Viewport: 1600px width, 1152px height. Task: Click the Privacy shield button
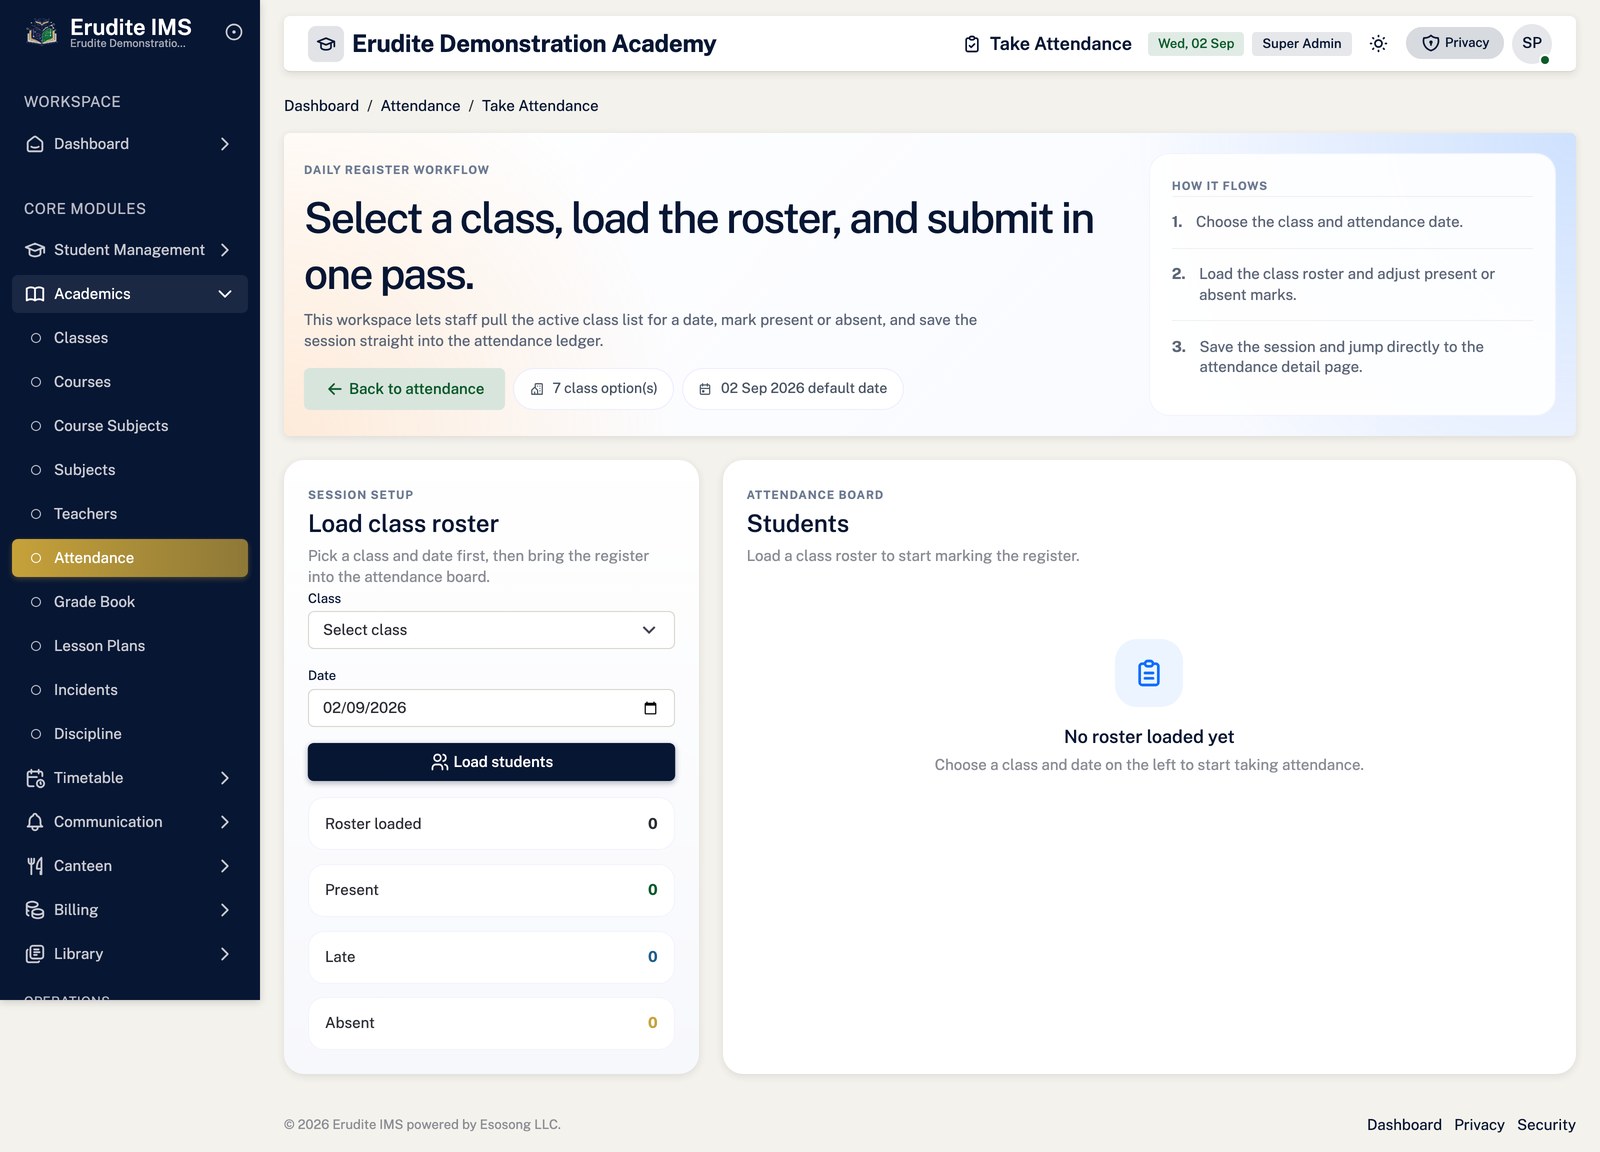tap(1455, 43)
